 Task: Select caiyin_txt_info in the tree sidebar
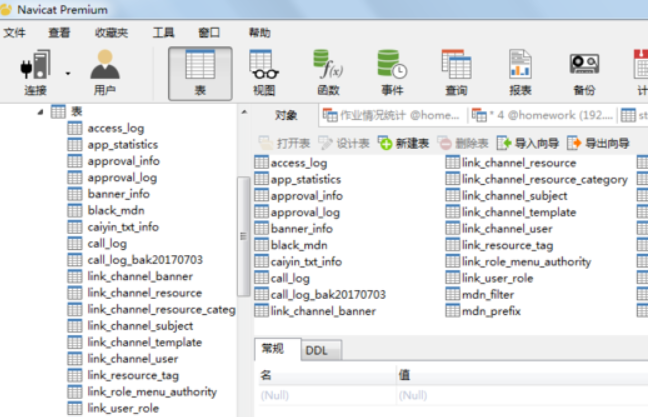[123, 227]
